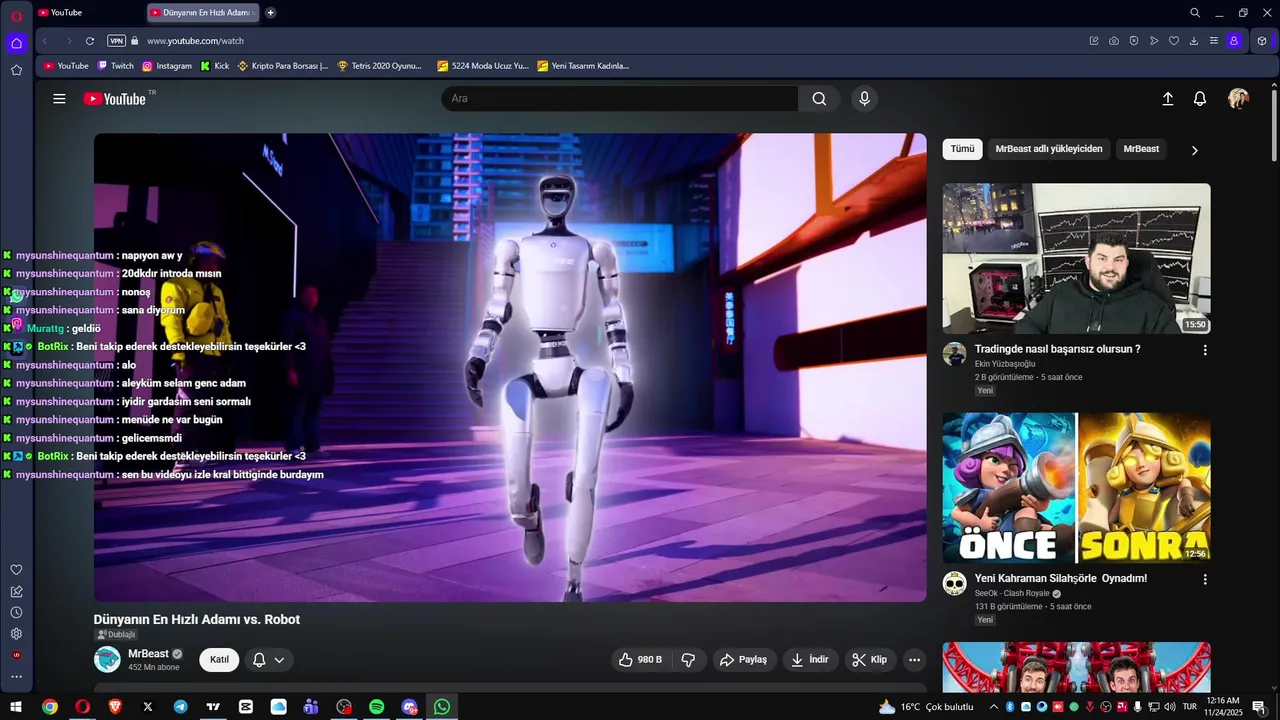This screenshot has width=1280, height=720.
Task: Open Ekin Yüzbaşıoğlu channel link
Action: tap(1005, 364)
